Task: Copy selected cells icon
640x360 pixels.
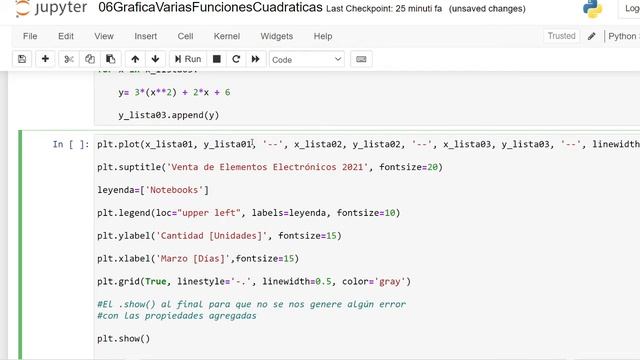Action: [x=90, y=59]
